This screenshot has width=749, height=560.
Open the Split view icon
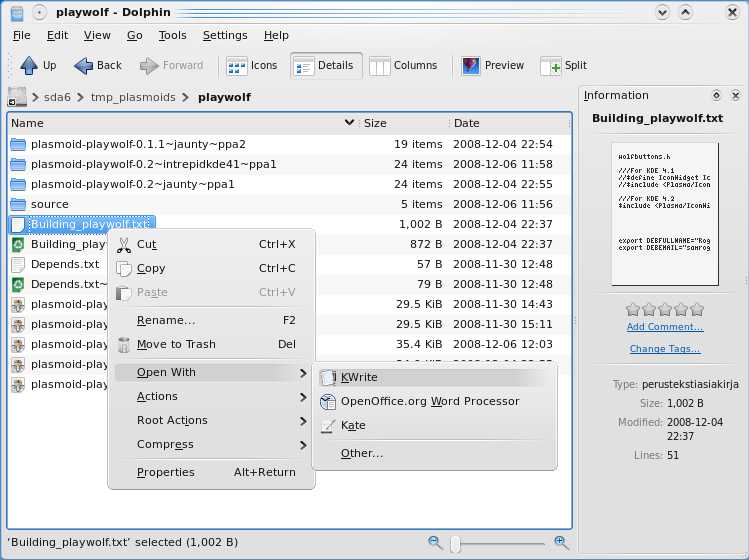click(x=551, y=66)
